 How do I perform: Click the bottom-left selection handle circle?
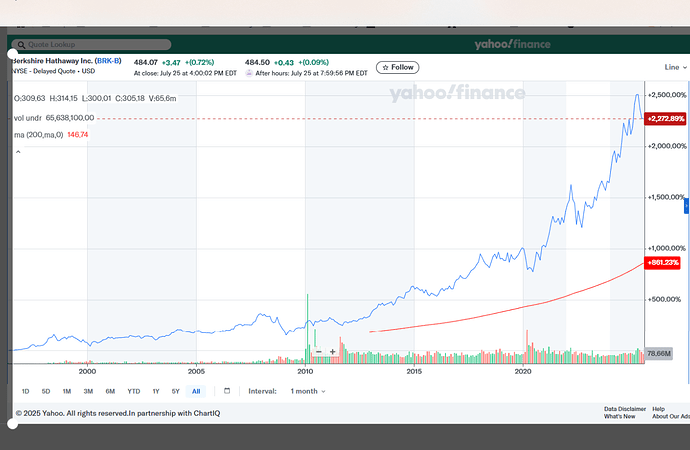(x=13, y=424)
